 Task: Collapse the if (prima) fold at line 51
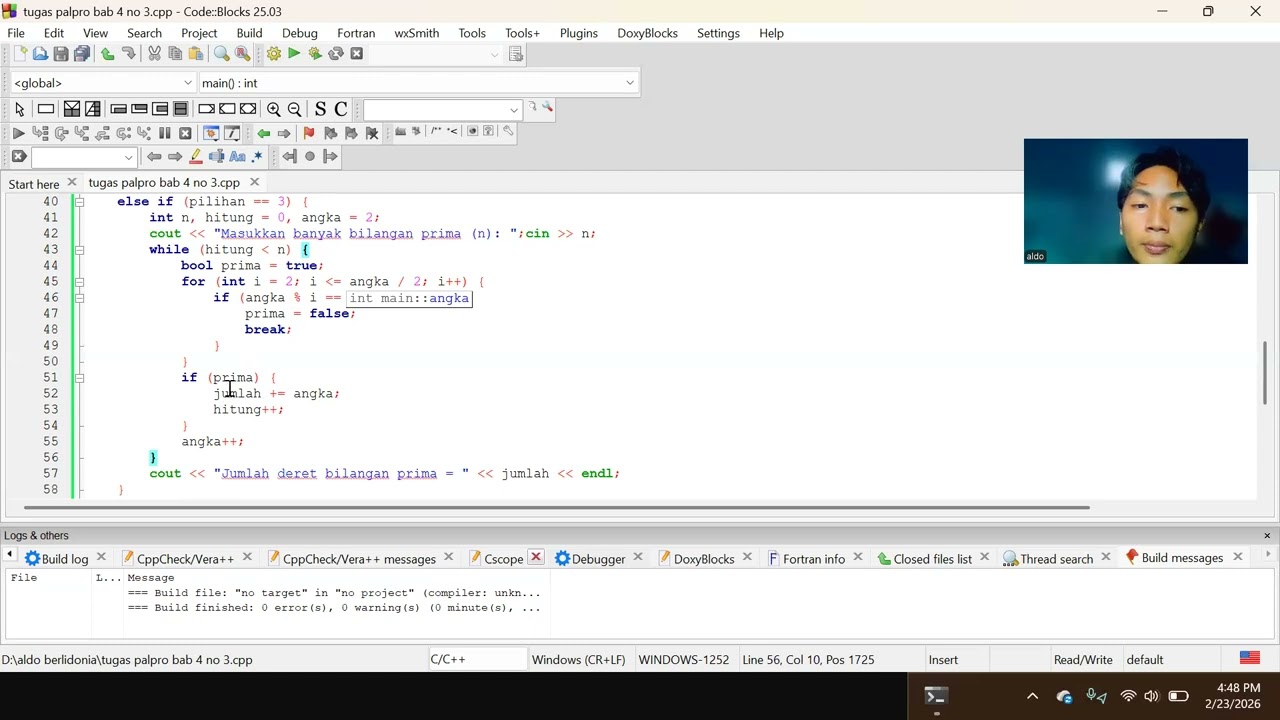pos(79,378)
